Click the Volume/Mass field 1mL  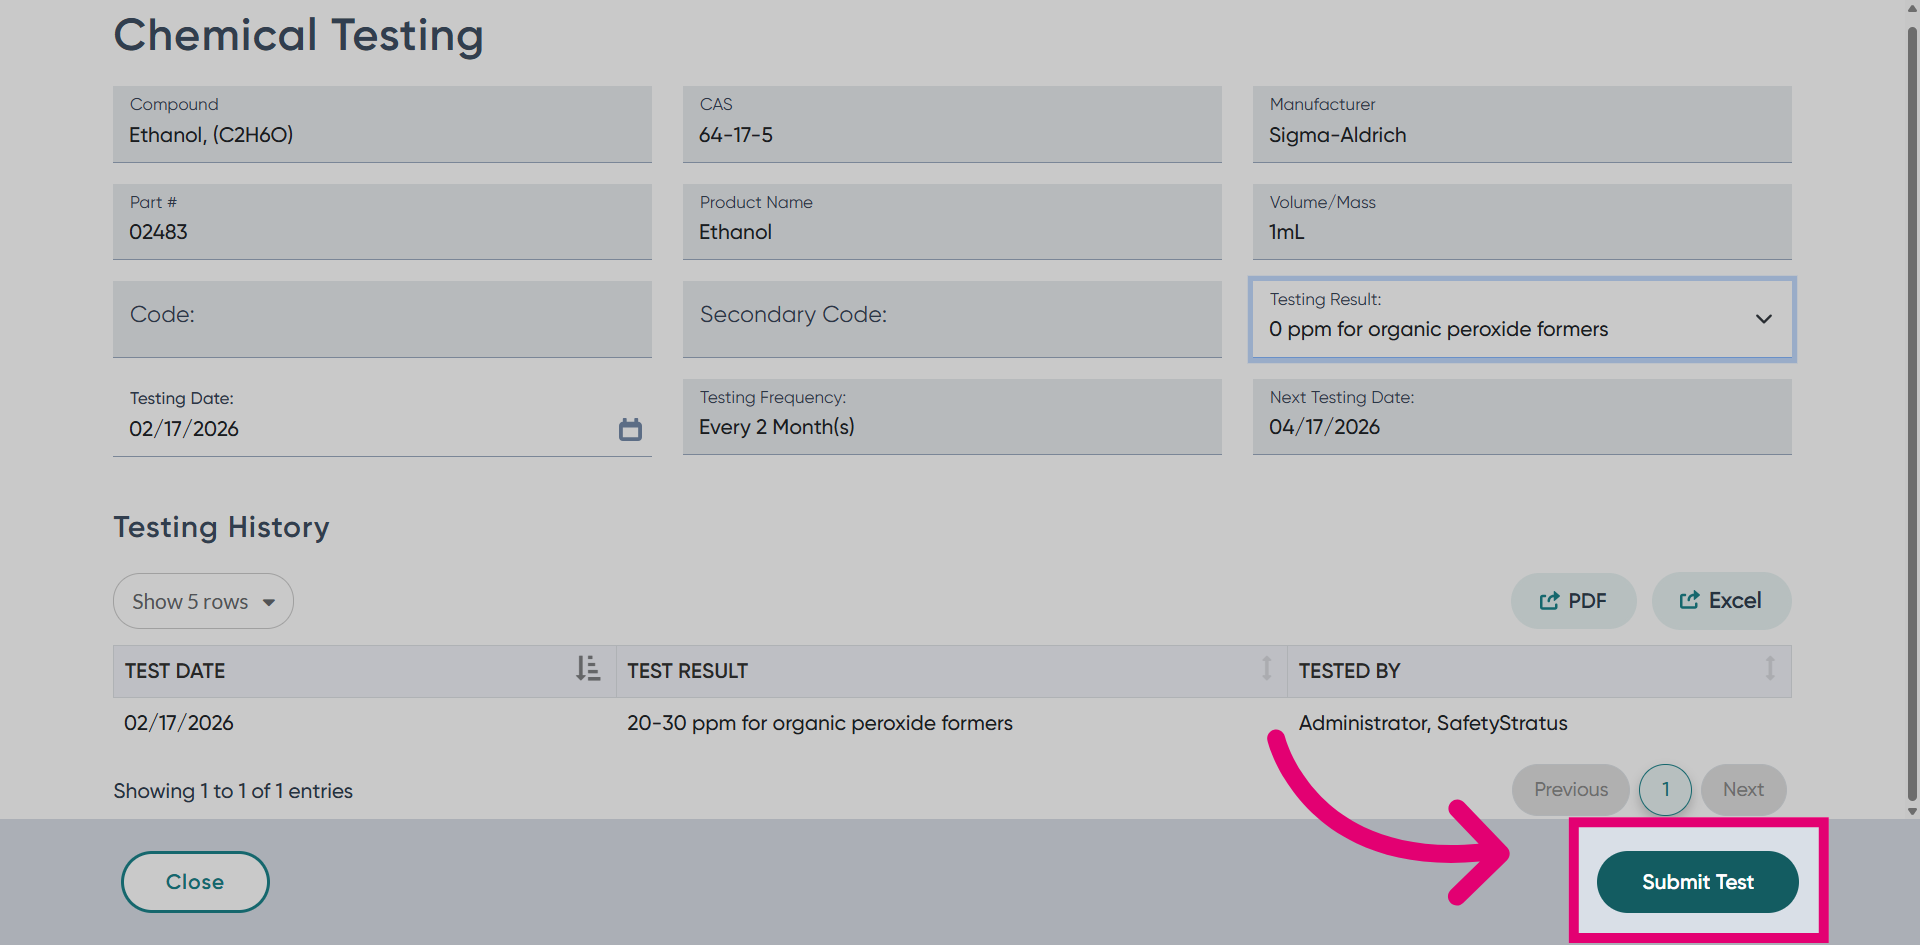(x=1522, y=222)
